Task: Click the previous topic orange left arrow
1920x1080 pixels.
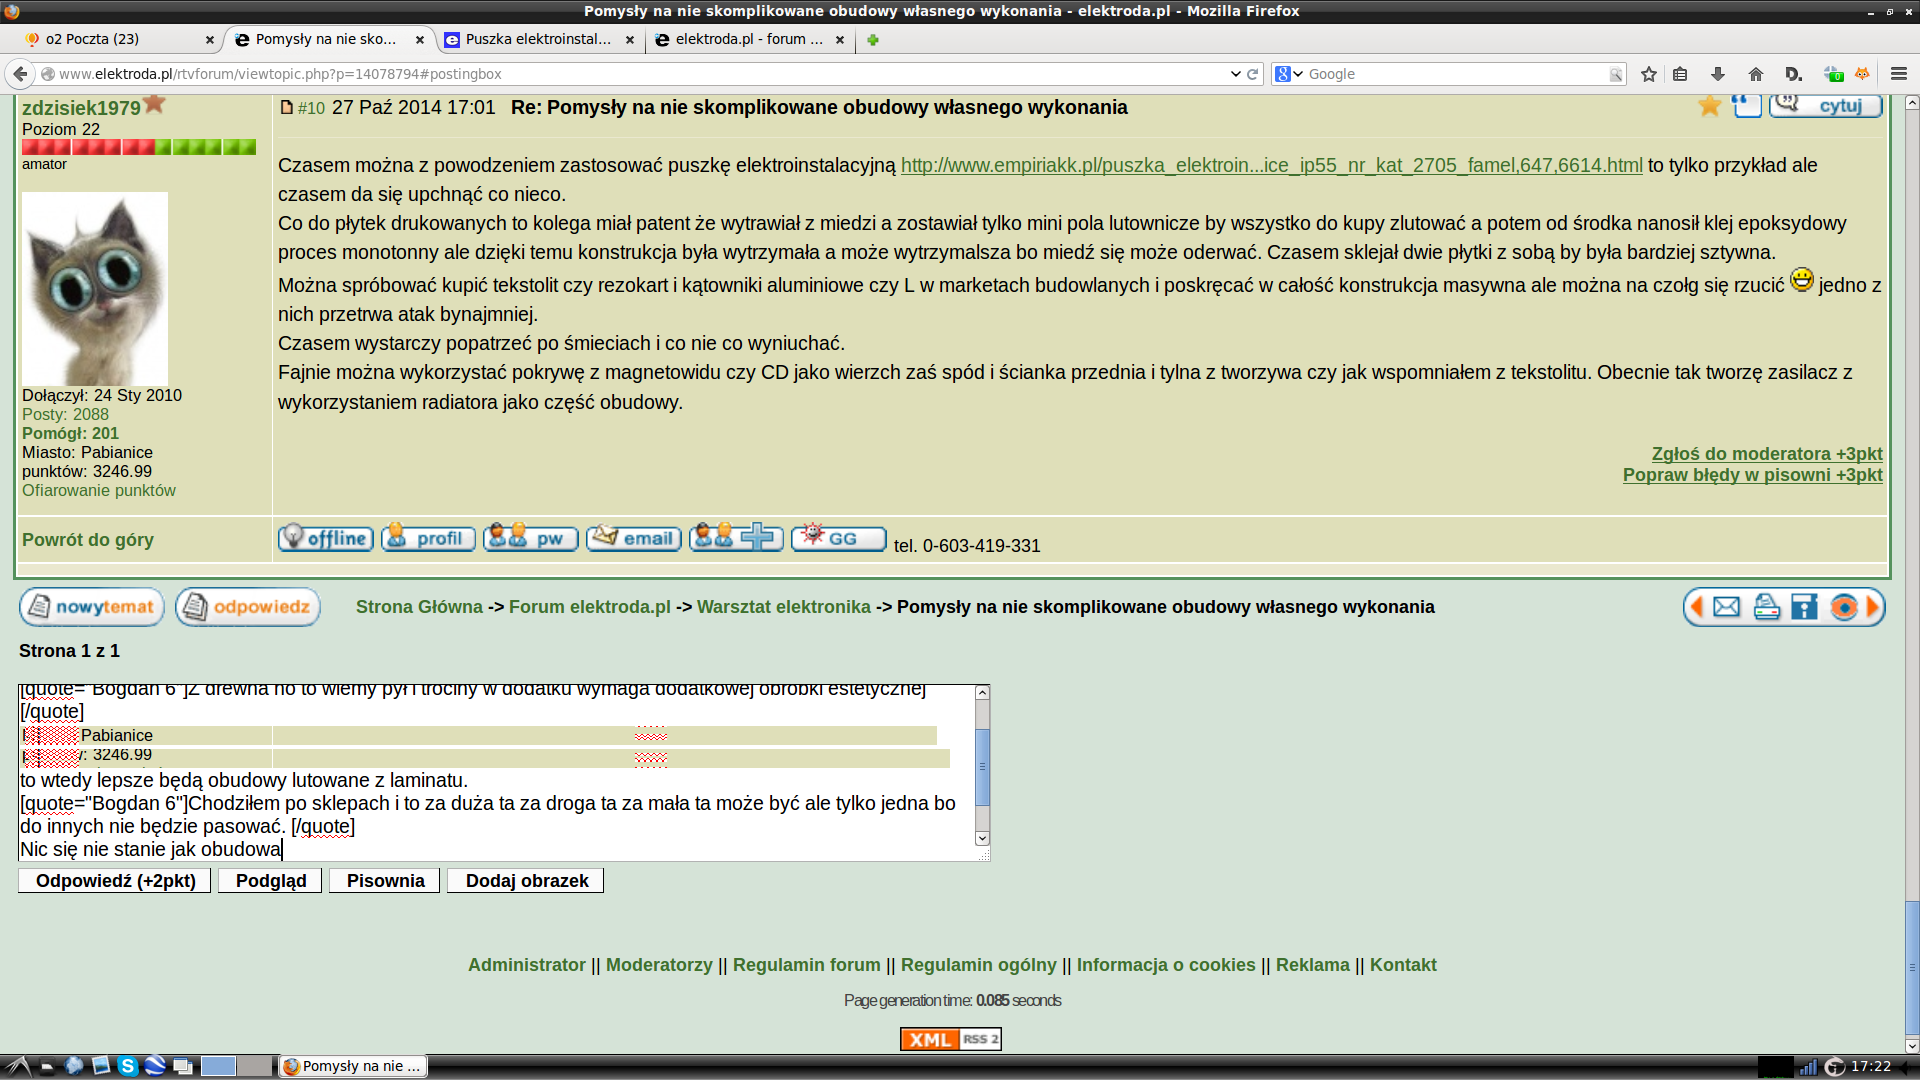Action: (1696, 607)
